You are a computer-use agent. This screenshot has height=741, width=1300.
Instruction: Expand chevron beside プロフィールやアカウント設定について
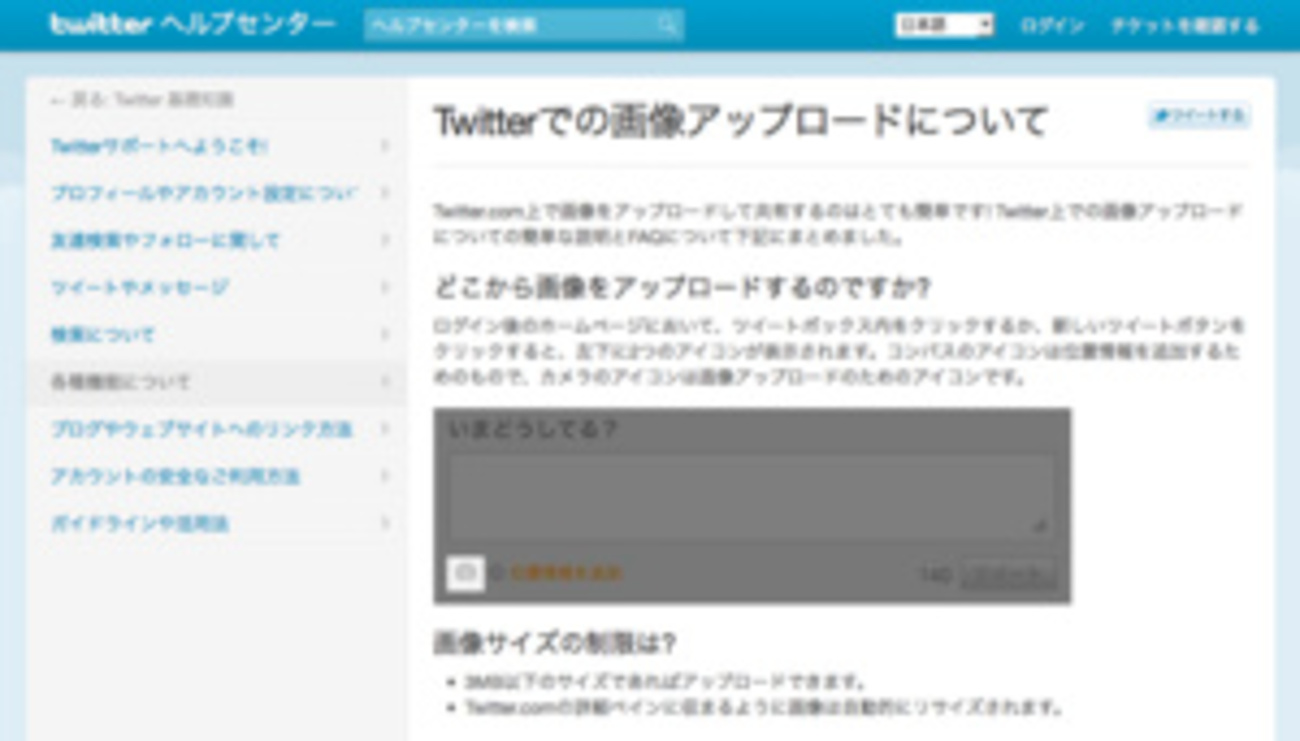pyautogui.click(x=385, y=193)
